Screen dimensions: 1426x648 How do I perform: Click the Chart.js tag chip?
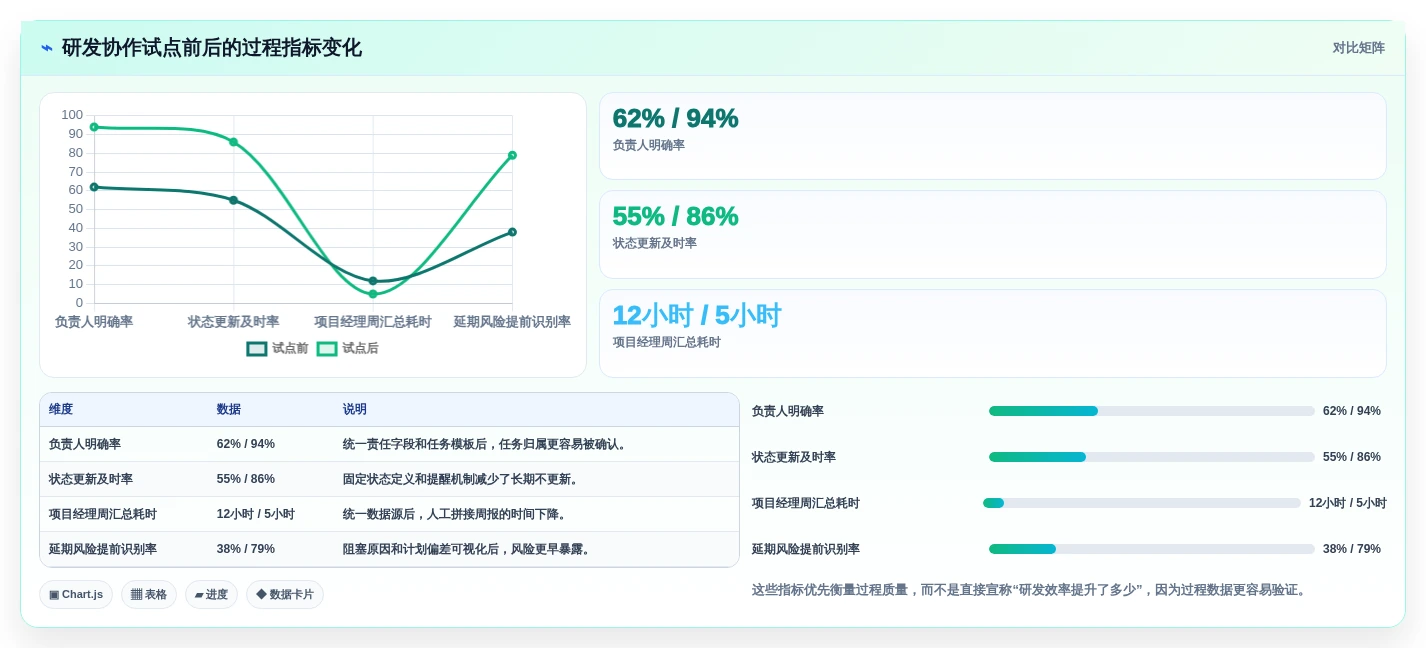(x=76, y=594)
